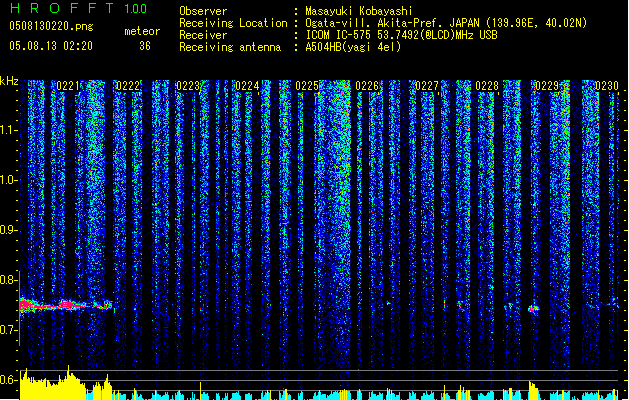Viewport: 629px width, 400px height.
Task: Click the 0222 time marker
Action: pyautogui.click(x=128, y=86)
